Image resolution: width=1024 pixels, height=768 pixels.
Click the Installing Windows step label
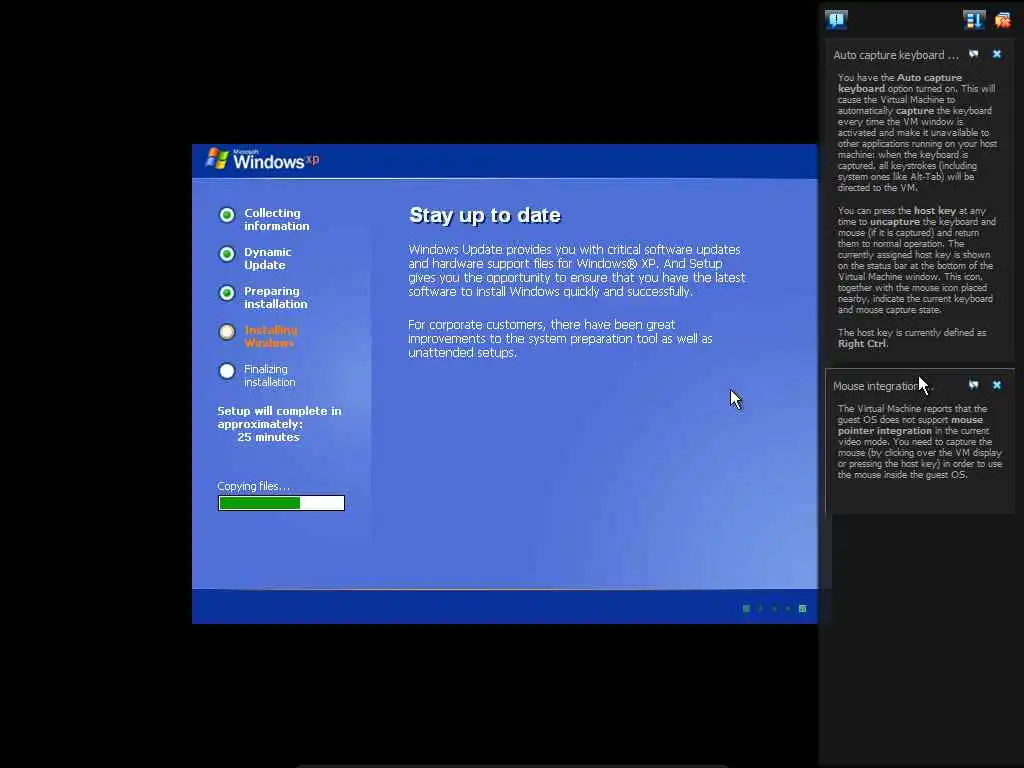pos(271,336)
